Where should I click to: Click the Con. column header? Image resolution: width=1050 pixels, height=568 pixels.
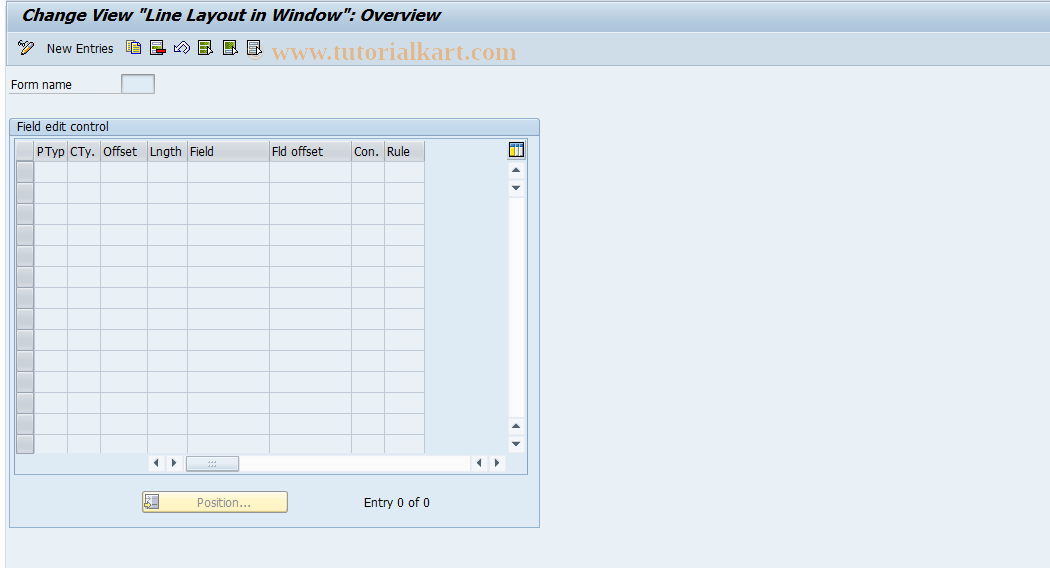368,151
